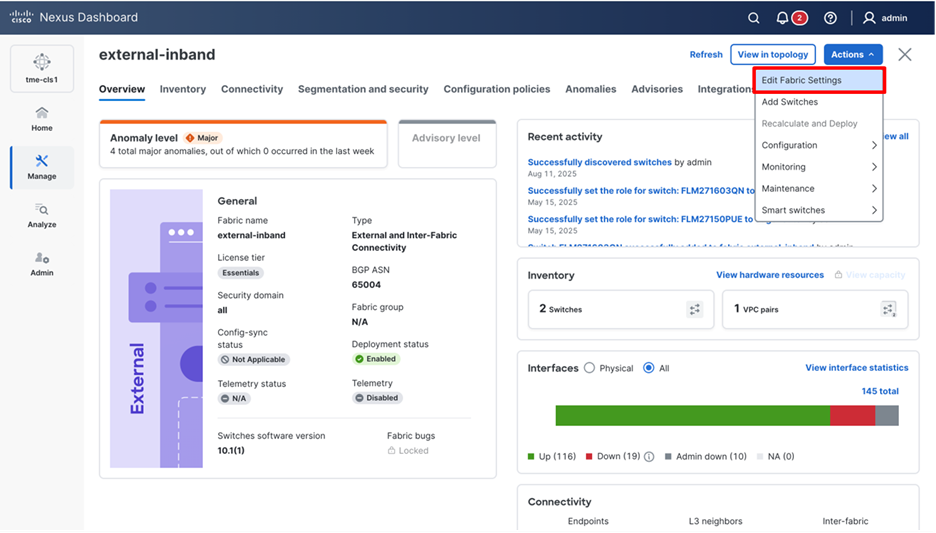Image resolution: width=936 pixels, height=533 pixels.
Task: Click the search magnifier icon
Action: [753, 18]
